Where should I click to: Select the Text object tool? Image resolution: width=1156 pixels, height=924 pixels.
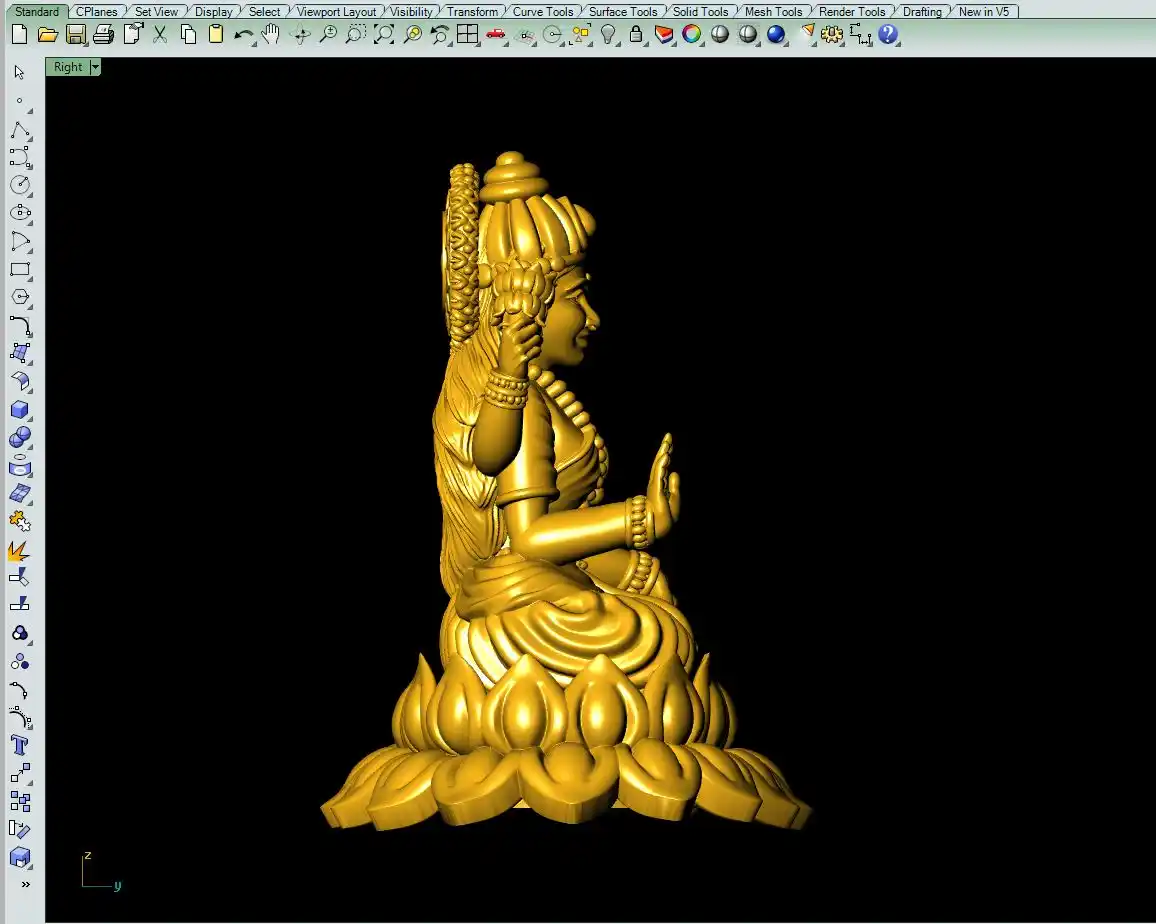20,745
